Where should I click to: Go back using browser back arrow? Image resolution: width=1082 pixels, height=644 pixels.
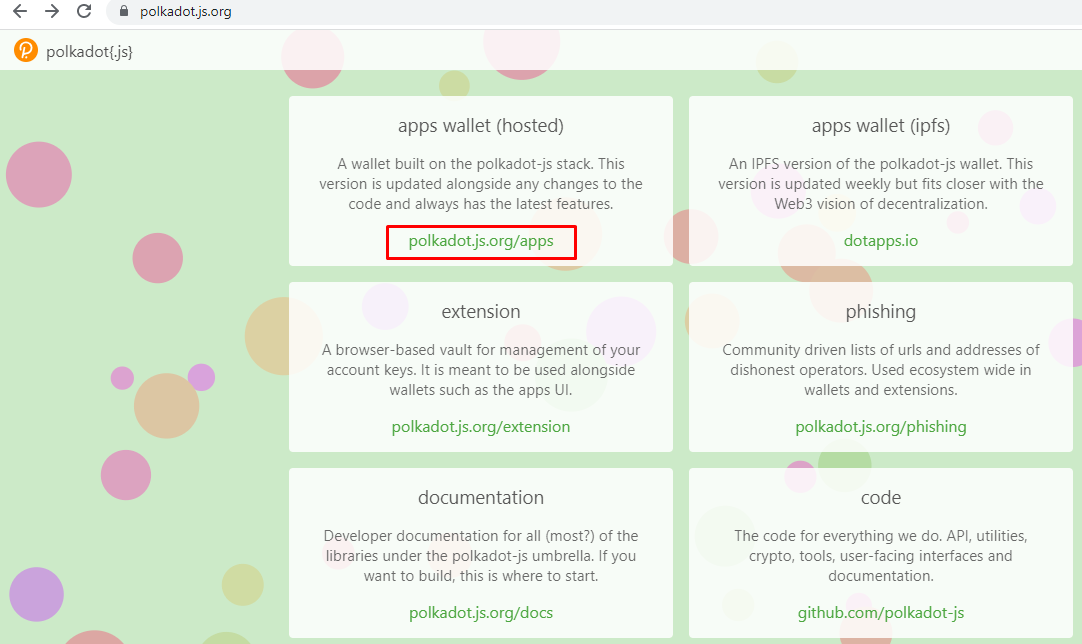pos(20,11)
